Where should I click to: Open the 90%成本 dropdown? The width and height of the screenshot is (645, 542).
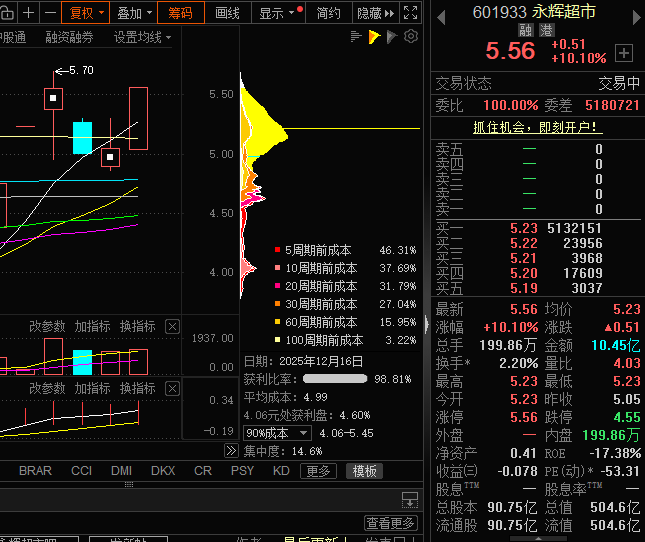(x=277, y=433)
